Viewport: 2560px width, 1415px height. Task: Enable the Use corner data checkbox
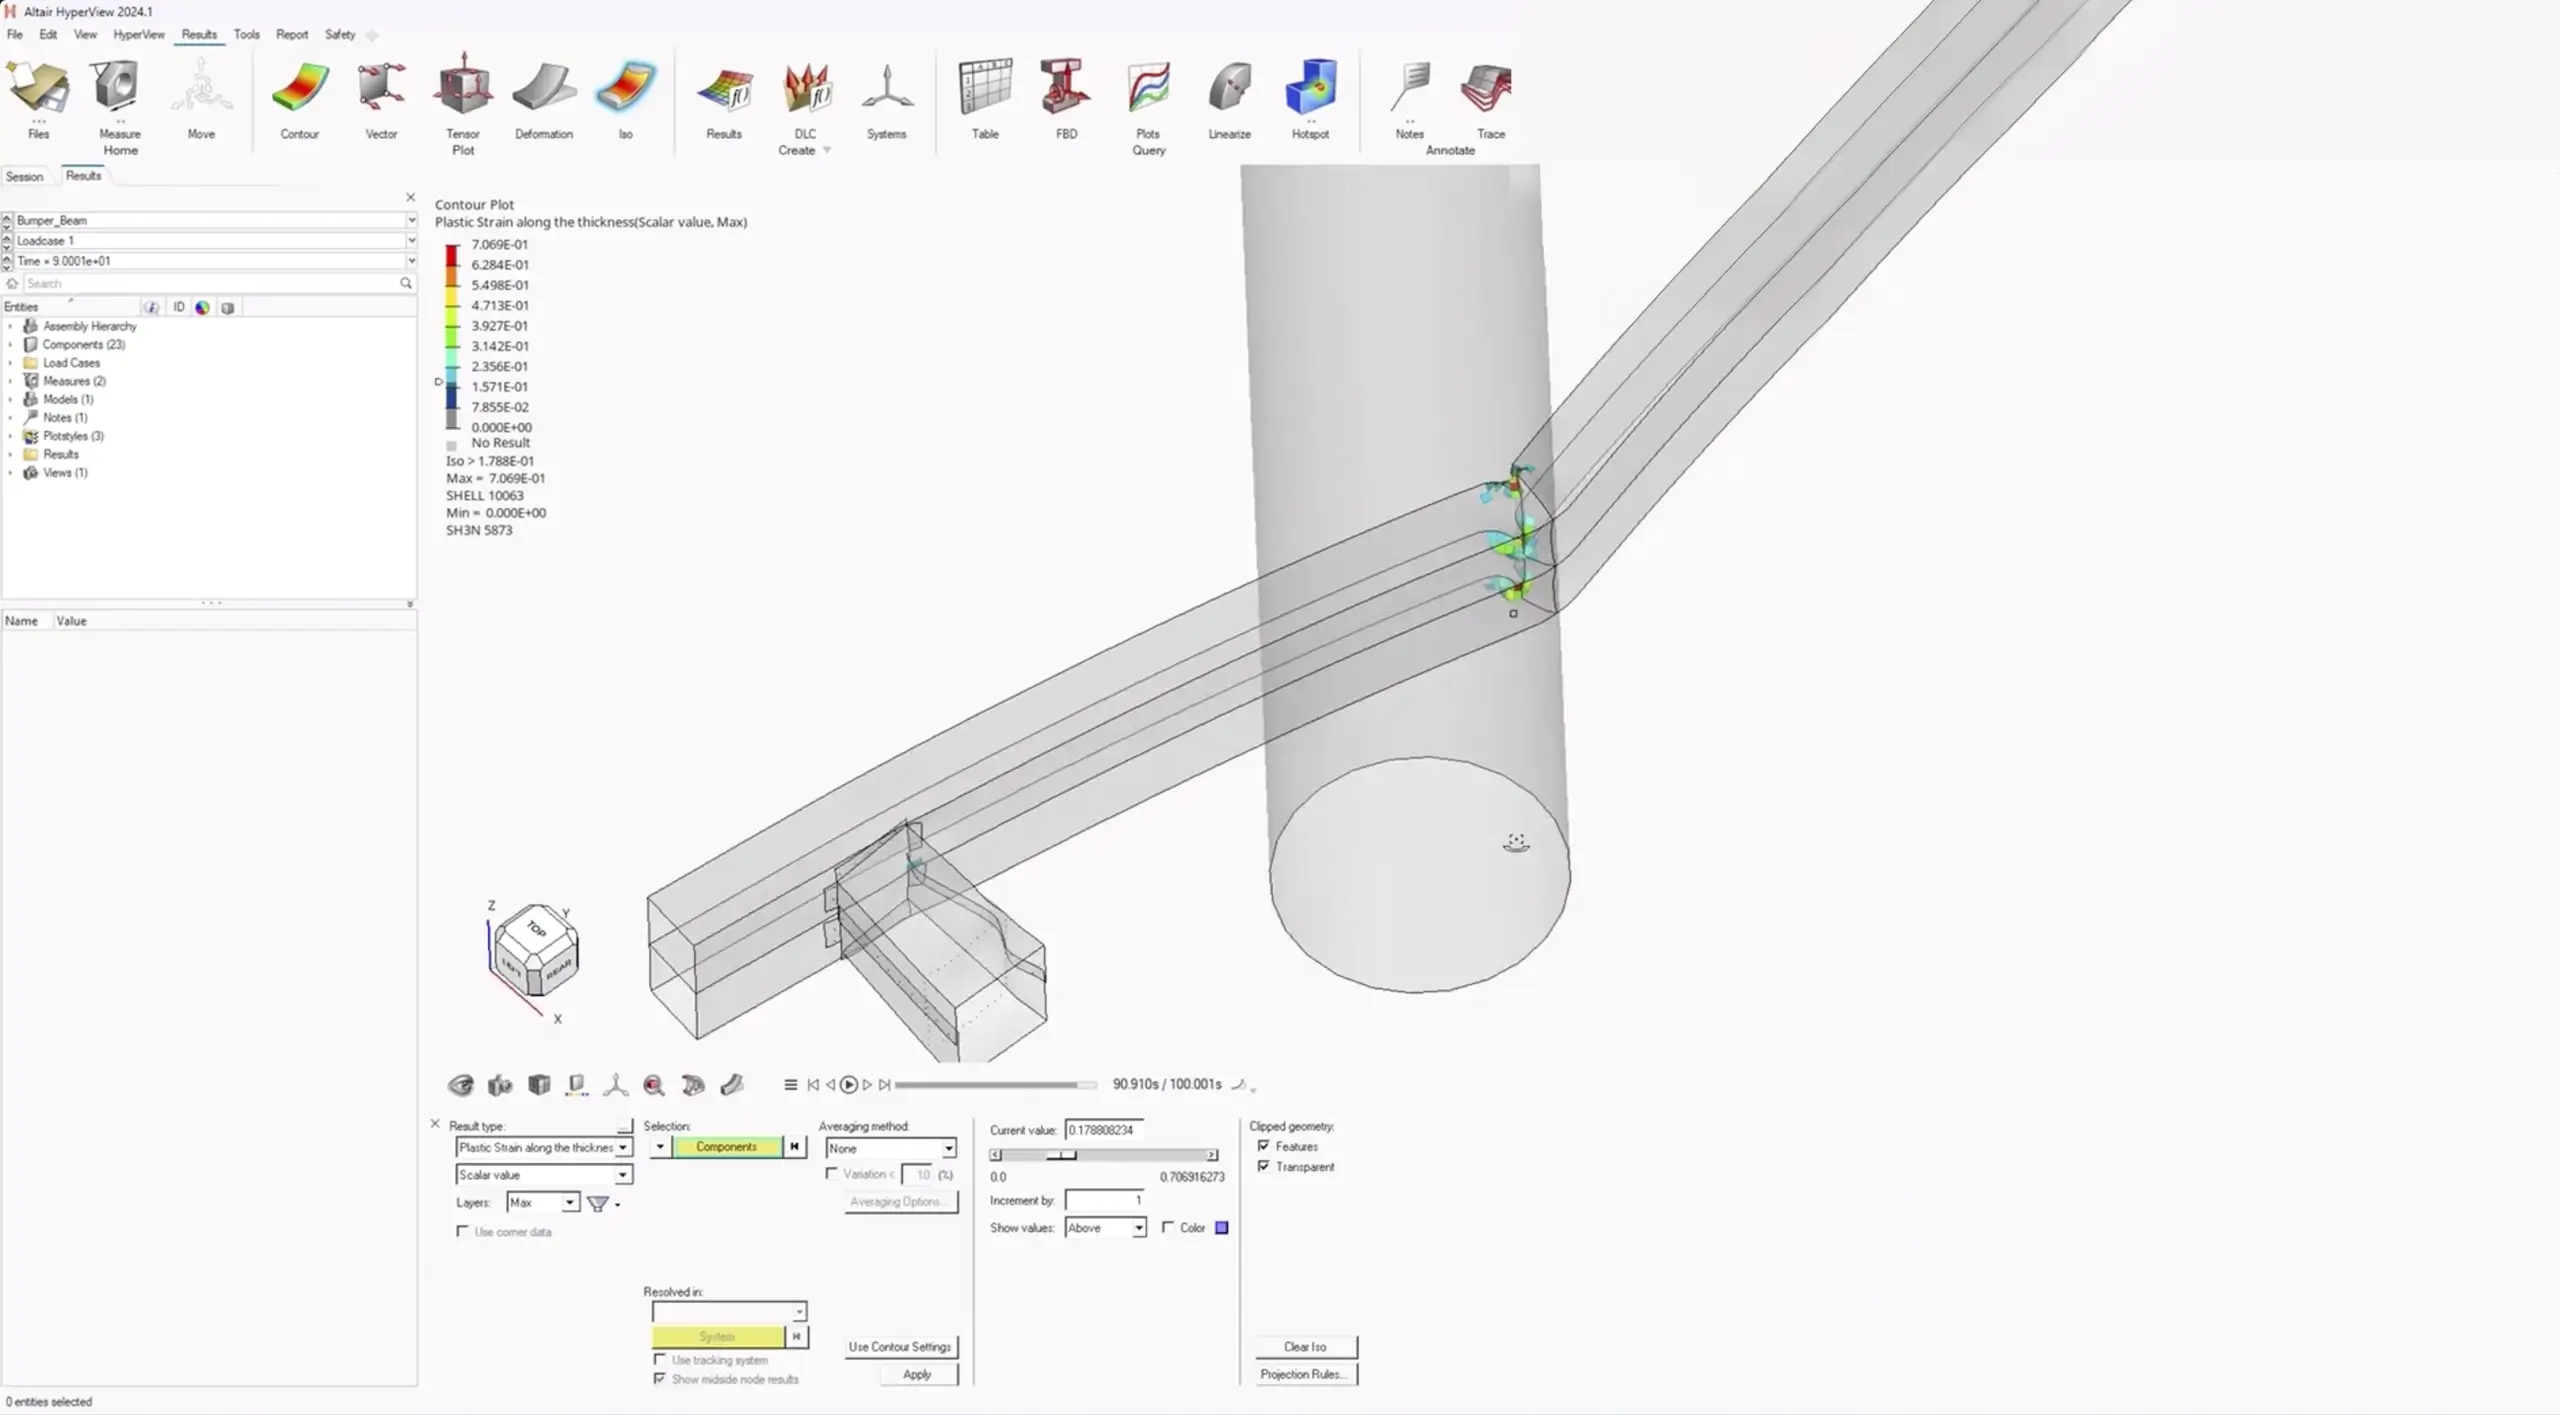pos(462,1232)
